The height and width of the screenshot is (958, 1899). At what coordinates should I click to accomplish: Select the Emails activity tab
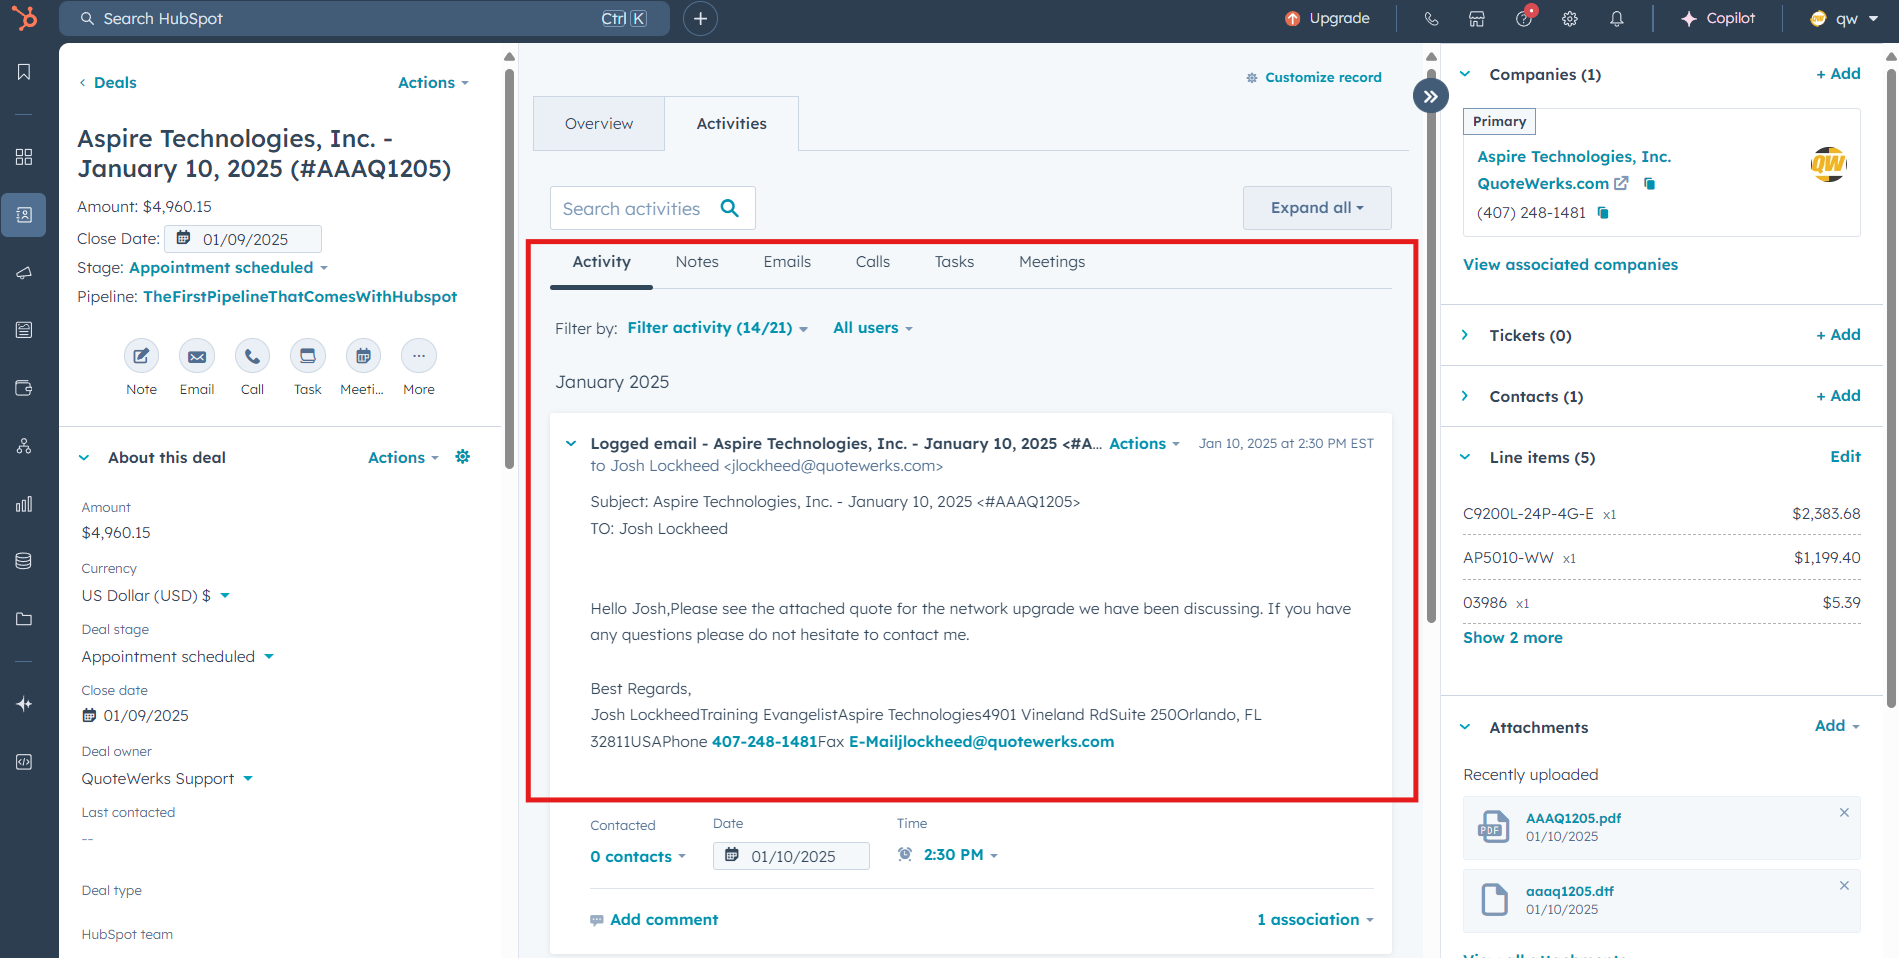tap(787, 261)
